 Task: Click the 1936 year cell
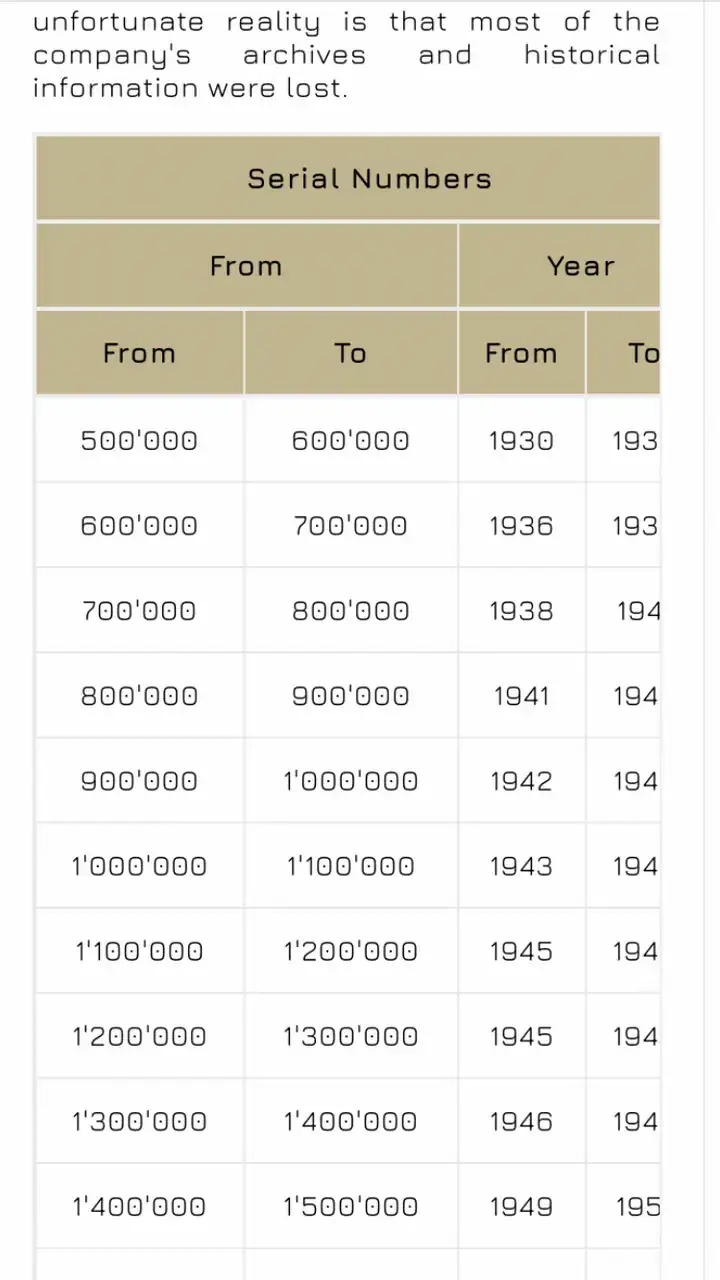tap(521, 526)
